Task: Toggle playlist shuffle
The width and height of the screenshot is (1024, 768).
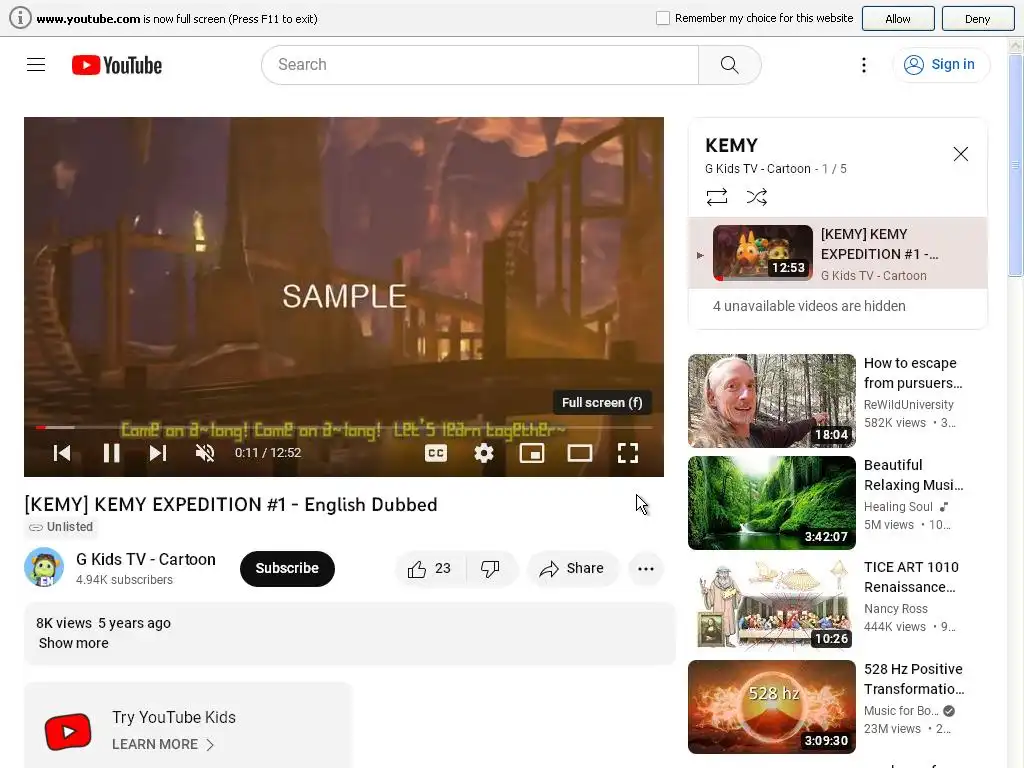Action: click(x=756, y=197)
